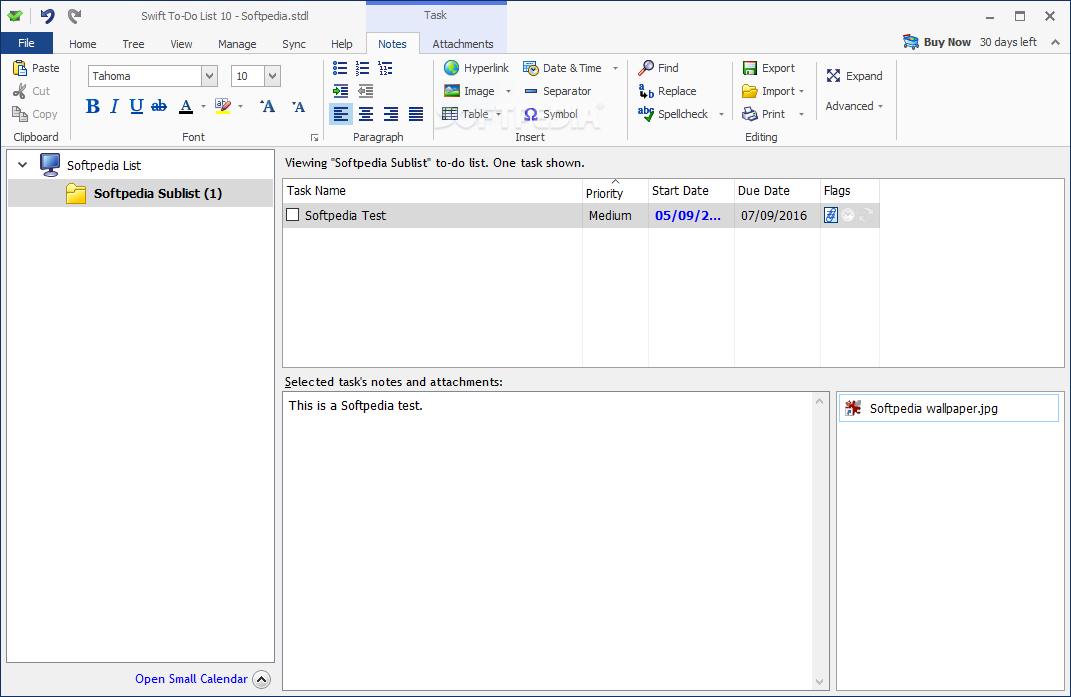1071x697 pixels.
Task: Click the Undo arrow in title bar
Action: [x=47, y=15]
